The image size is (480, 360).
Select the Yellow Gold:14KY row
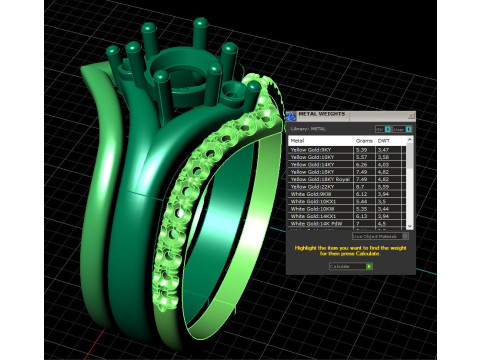tap(347, 164)
